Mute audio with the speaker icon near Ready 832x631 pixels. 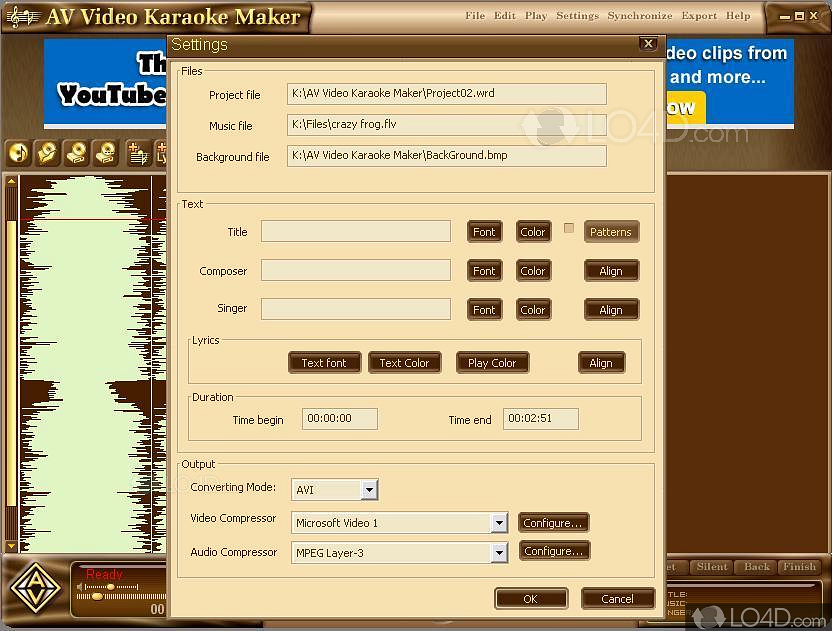79,586
